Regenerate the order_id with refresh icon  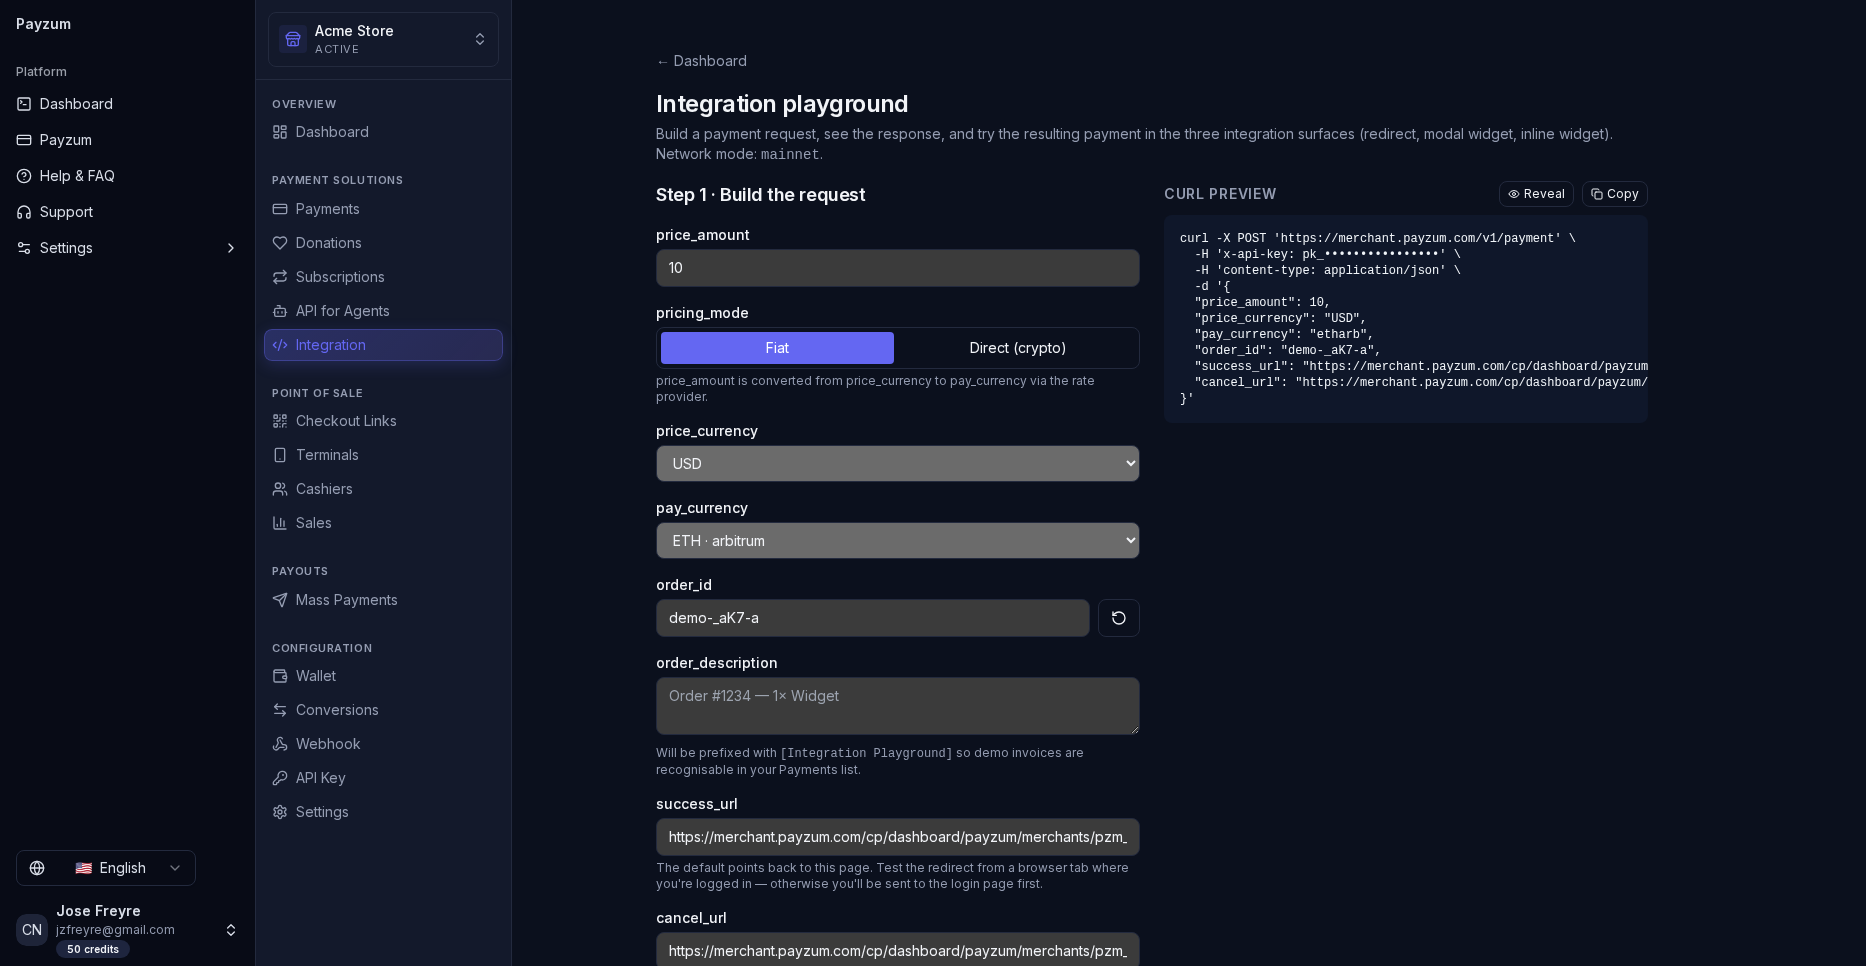1119,618
